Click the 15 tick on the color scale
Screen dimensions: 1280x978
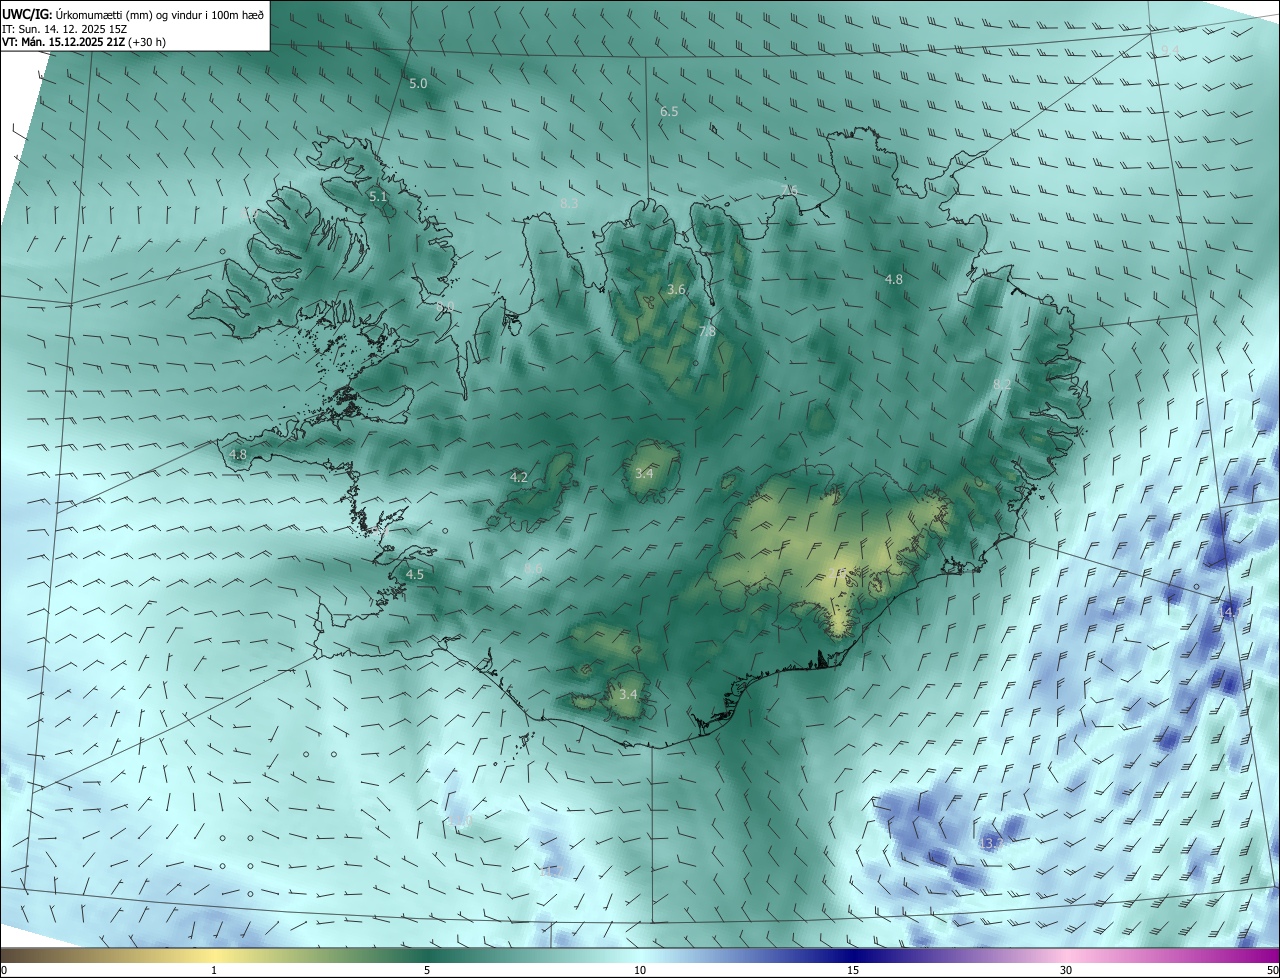click(x=853, y=970)
